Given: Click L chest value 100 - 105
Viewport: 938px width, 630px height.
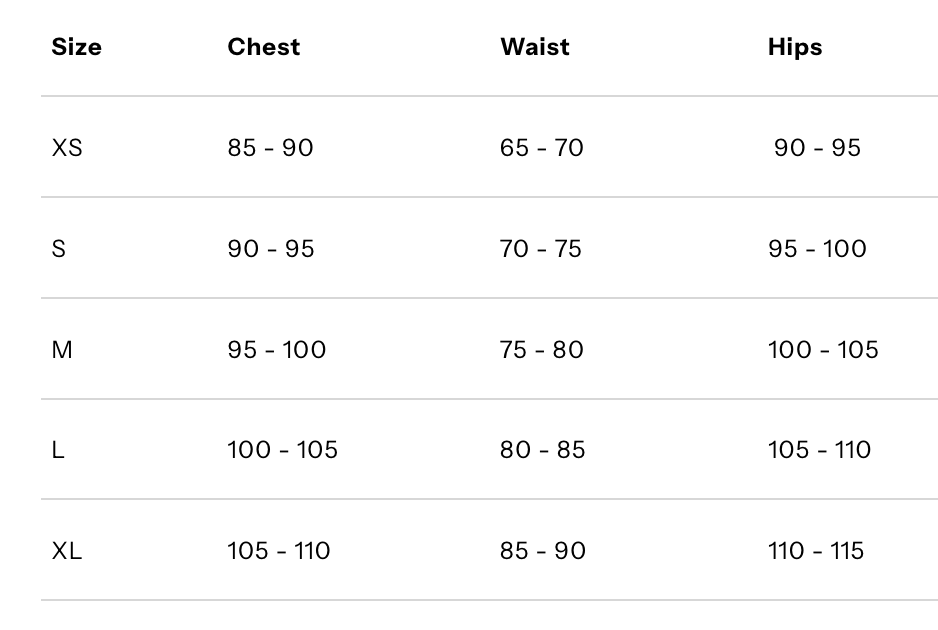Looking at the screenshot, I should click(282, 450).
